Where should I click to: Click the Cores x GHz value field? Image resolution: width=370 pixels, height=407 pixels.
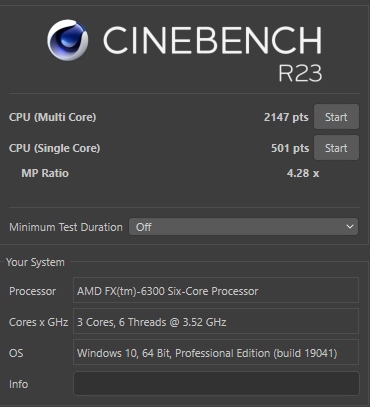pos(216,321)
